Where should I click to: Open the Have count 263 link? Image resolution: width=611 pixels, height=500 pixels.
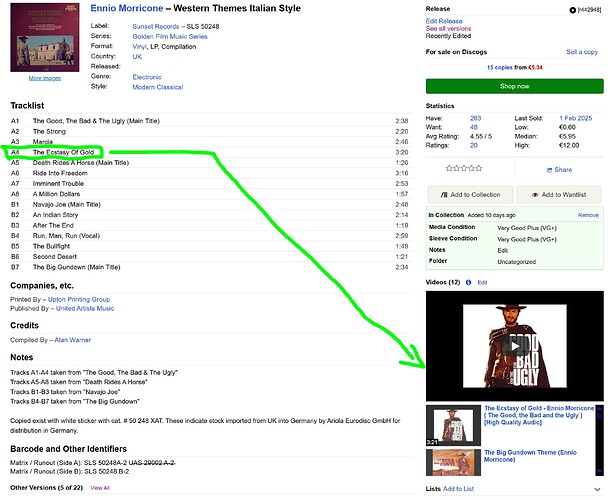coord(475,118)
